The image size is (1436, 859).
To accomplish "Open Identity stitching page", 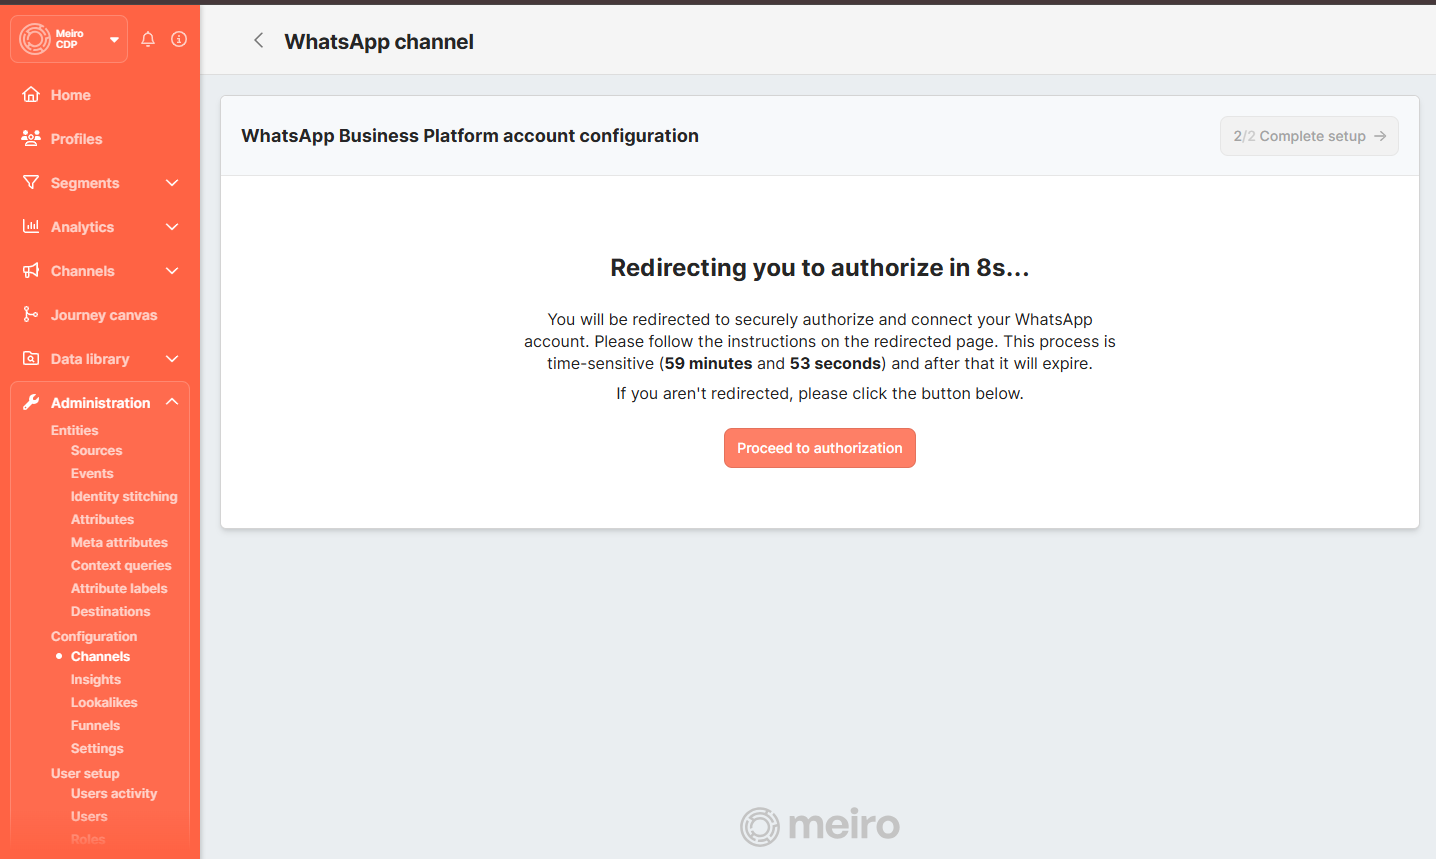I will coord(124,497).
